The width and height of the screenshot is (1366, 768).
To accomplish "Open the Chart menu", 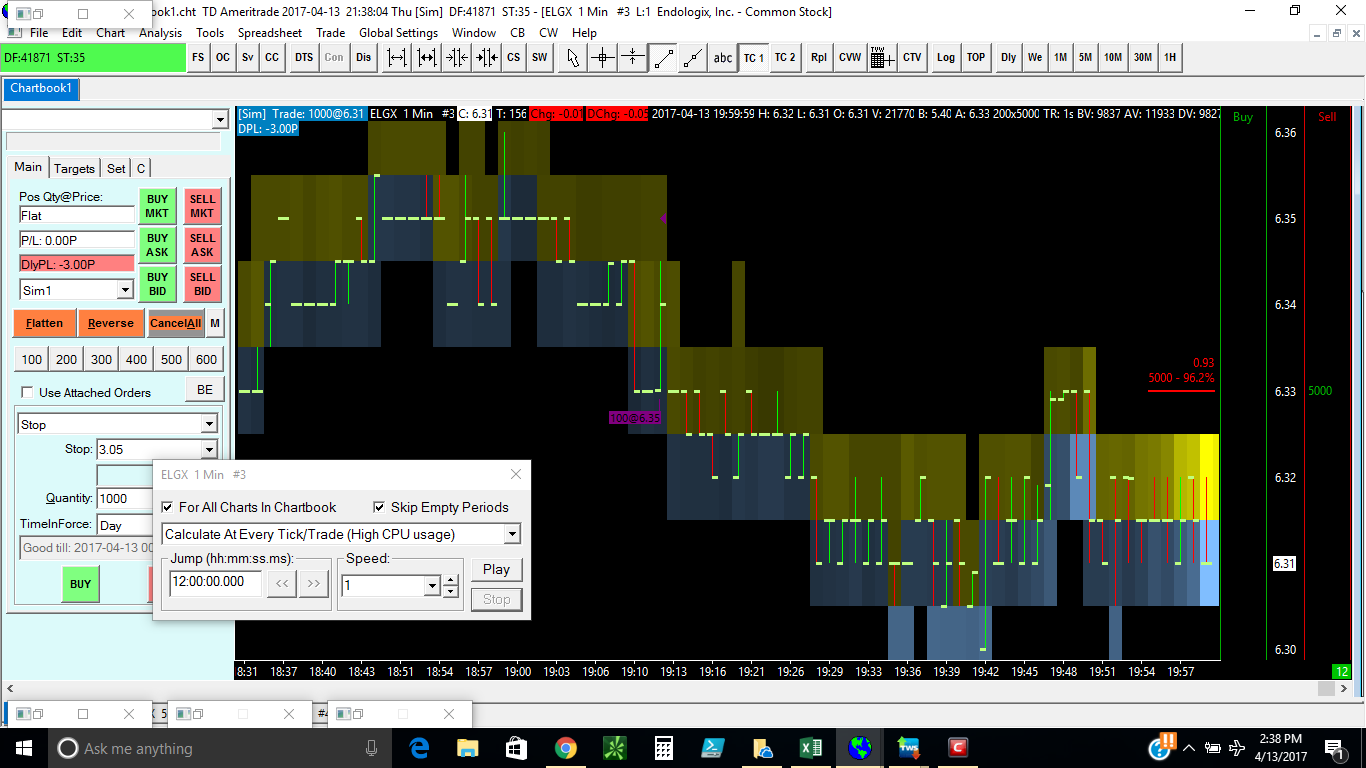I will click(x=111, y=33).
